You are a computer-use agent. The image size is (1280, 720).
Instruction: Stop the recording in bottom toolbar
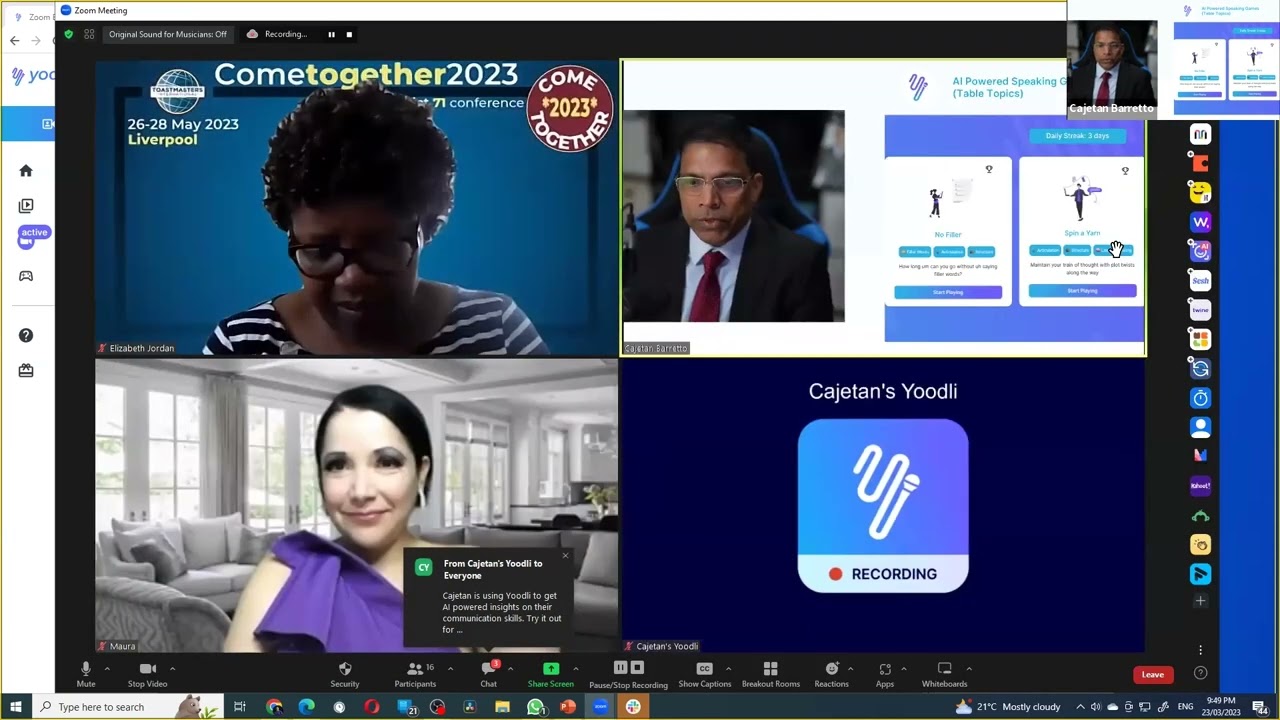pyautogui.click(x=638, y=667)
